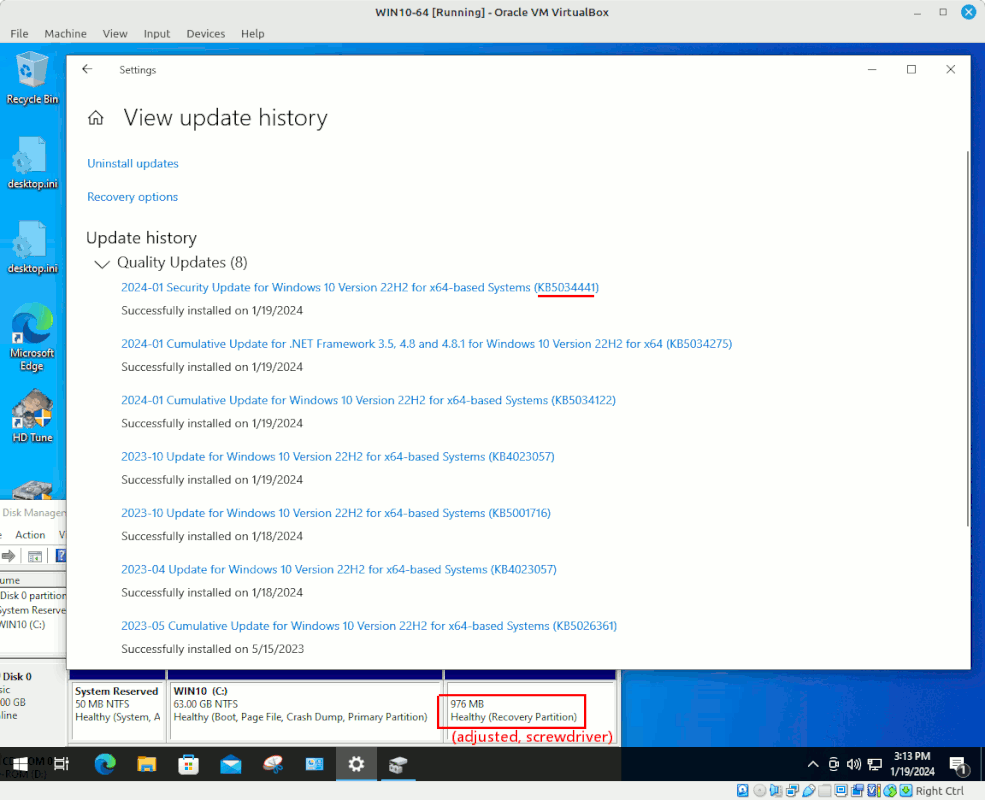Click Disk Management forward arrow toolbar icon
Viewport: 985px width, 800px height.
point(9,556)
